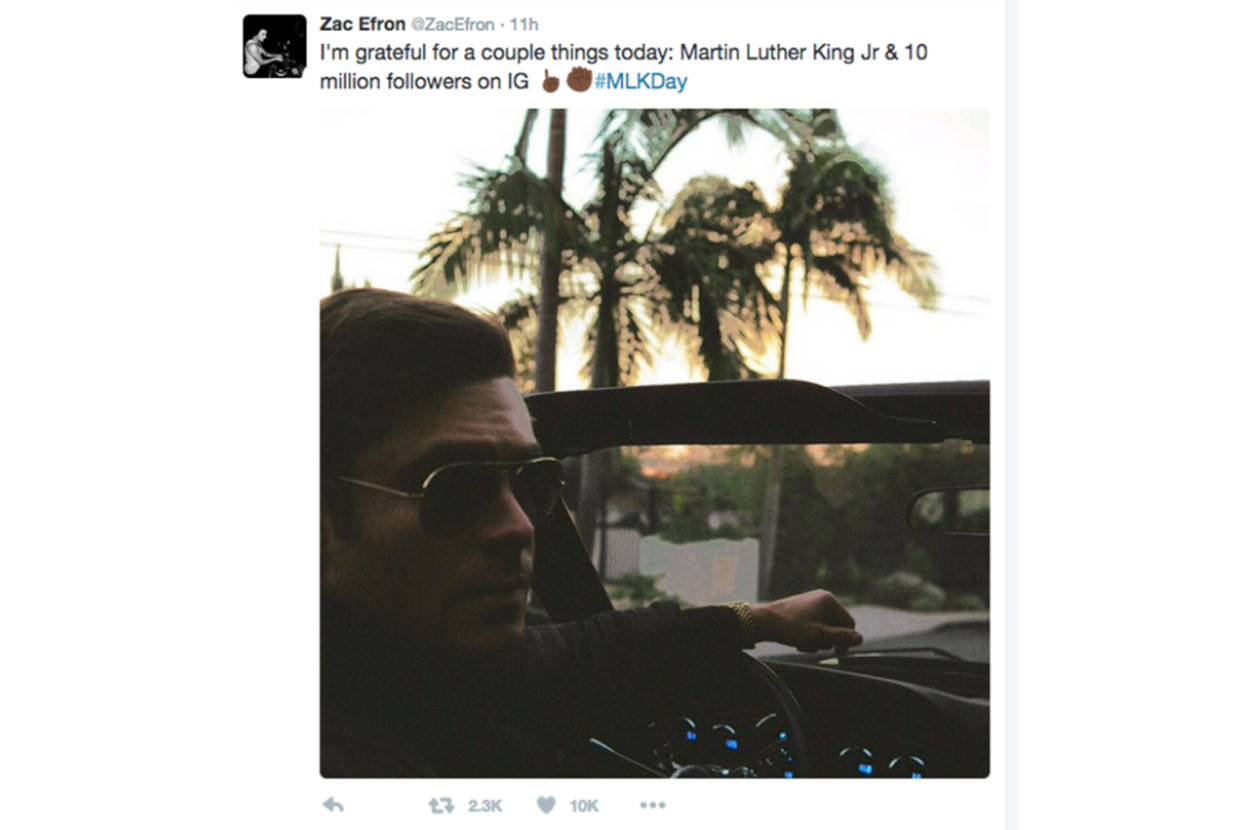The width and height of the screenshot is (1250, 830).
Task: Follow the #MLKDay hashtag link
Action: (641, 82)
